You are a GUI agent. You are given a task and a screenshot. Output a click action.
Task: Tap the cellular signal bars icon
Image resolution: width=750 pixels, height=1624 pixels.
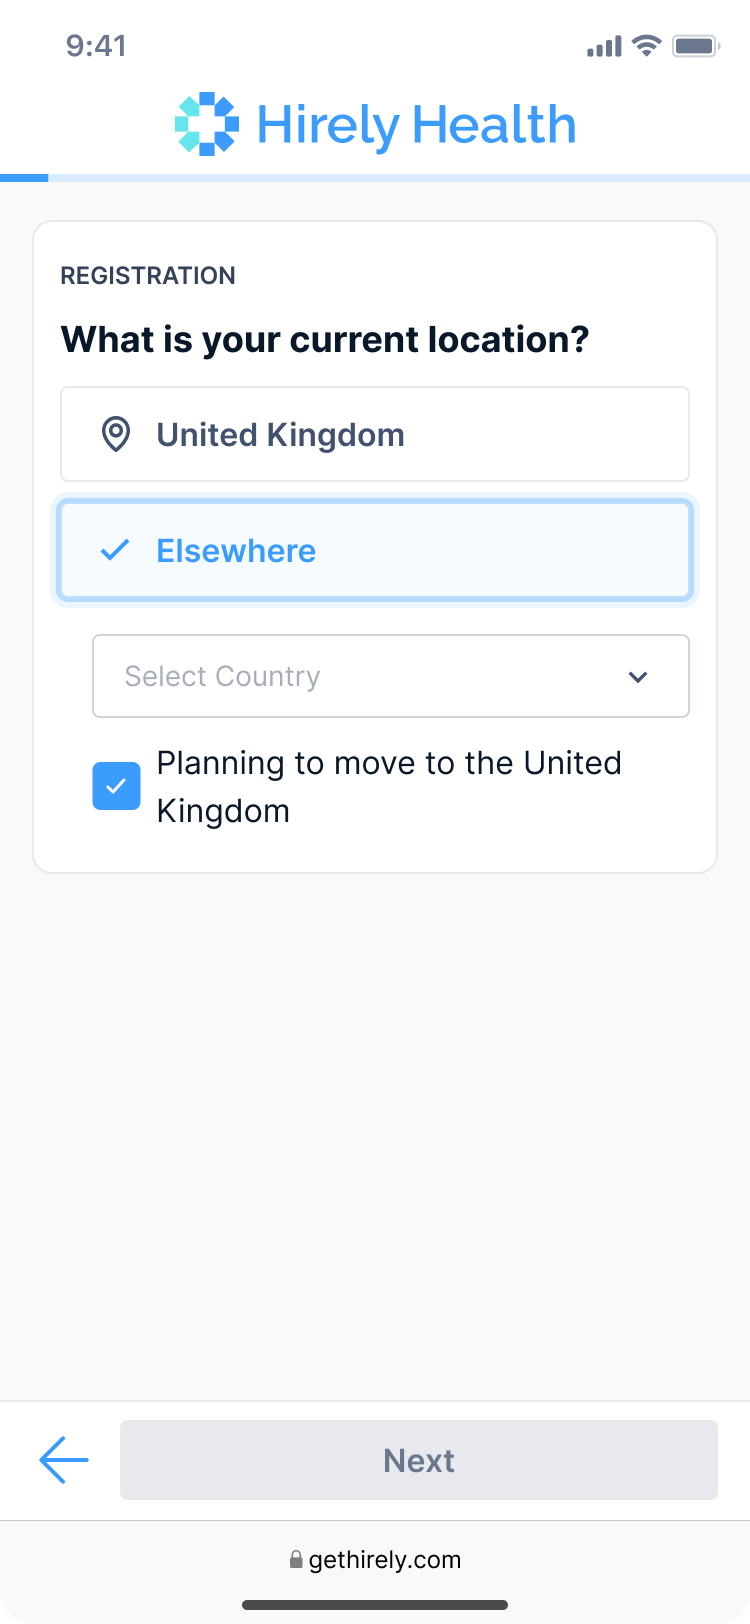pos(604,46)
